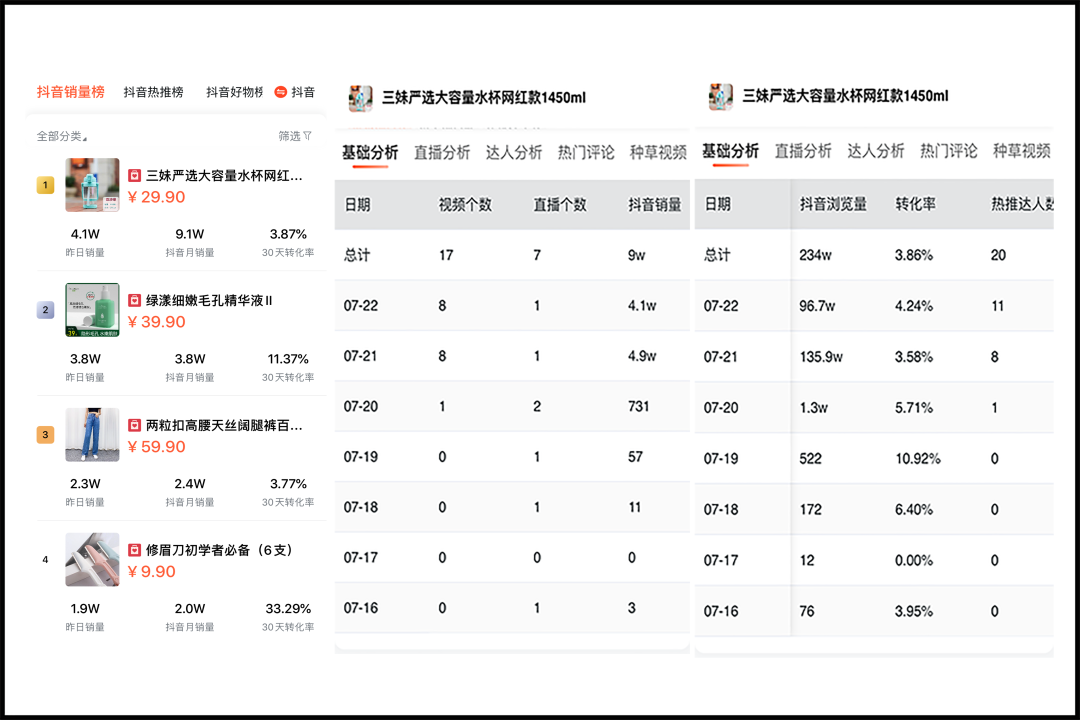The width and height of the screenshot is (1080, 720).
Task: Select 直播分析 tab in middle panel
Action: (x=442, y=152)
